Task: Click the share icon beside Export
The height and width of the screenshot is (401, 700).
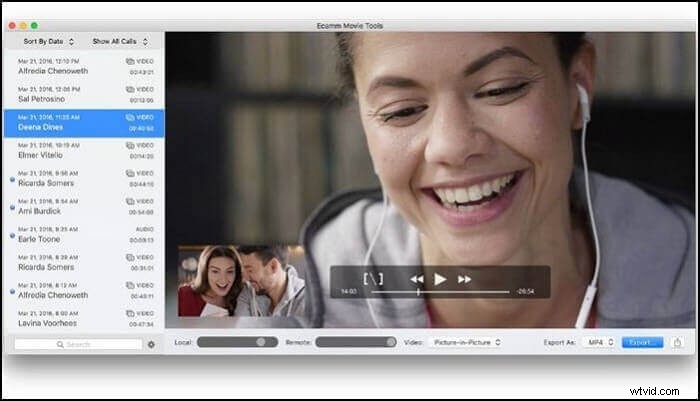Action: pyautogui.click(x=677, y=343)
